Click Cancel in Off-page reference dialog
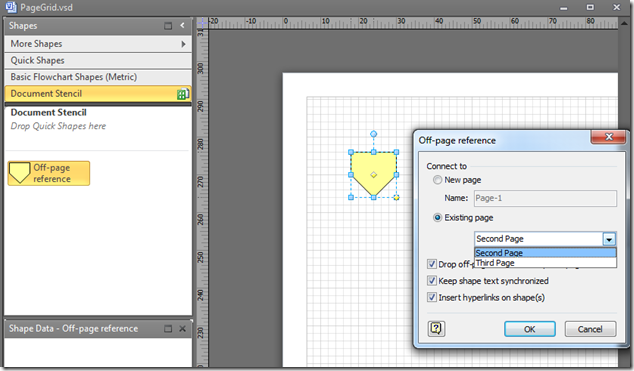The image size is (634, 371). pos(590,329)
